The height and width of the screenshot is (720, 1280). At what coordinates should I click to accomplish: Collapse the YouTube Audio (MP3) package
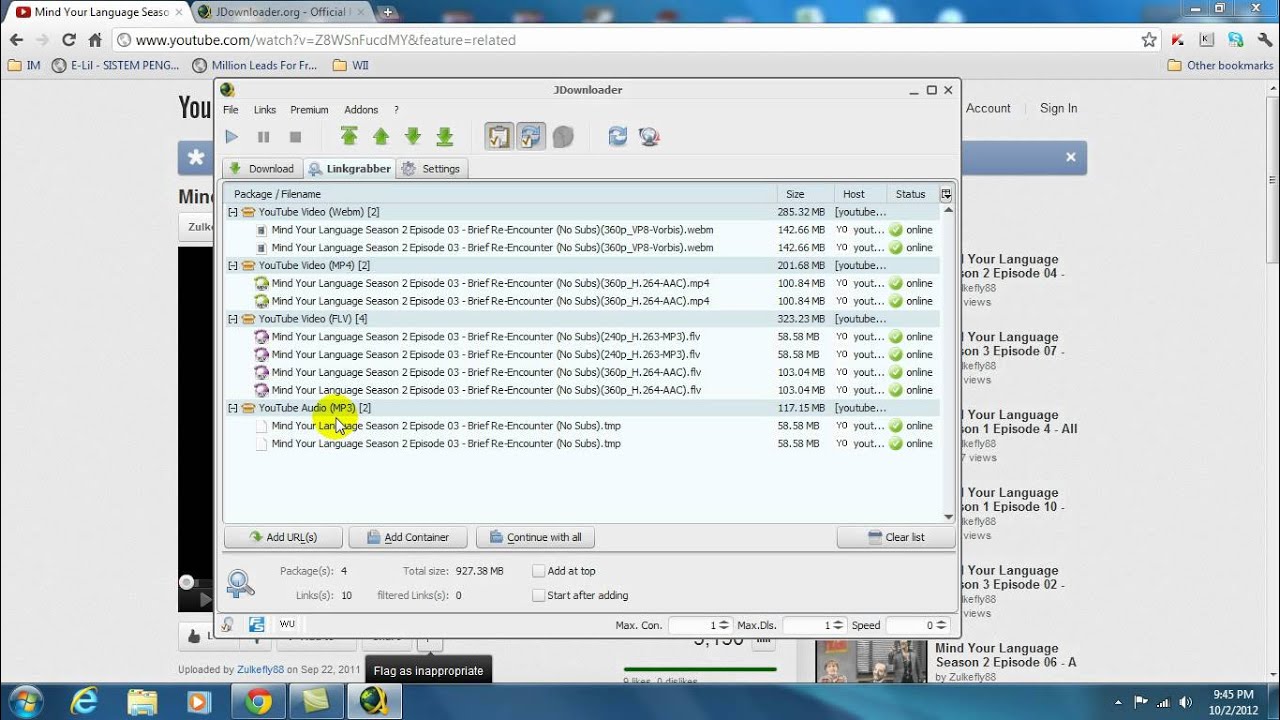[x=233, y=408]
